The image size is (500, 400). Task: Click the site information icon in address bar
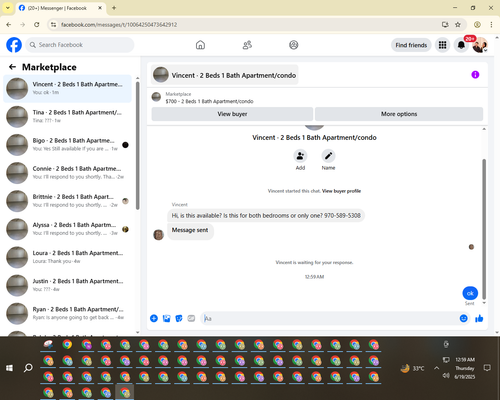pos(53,25)
